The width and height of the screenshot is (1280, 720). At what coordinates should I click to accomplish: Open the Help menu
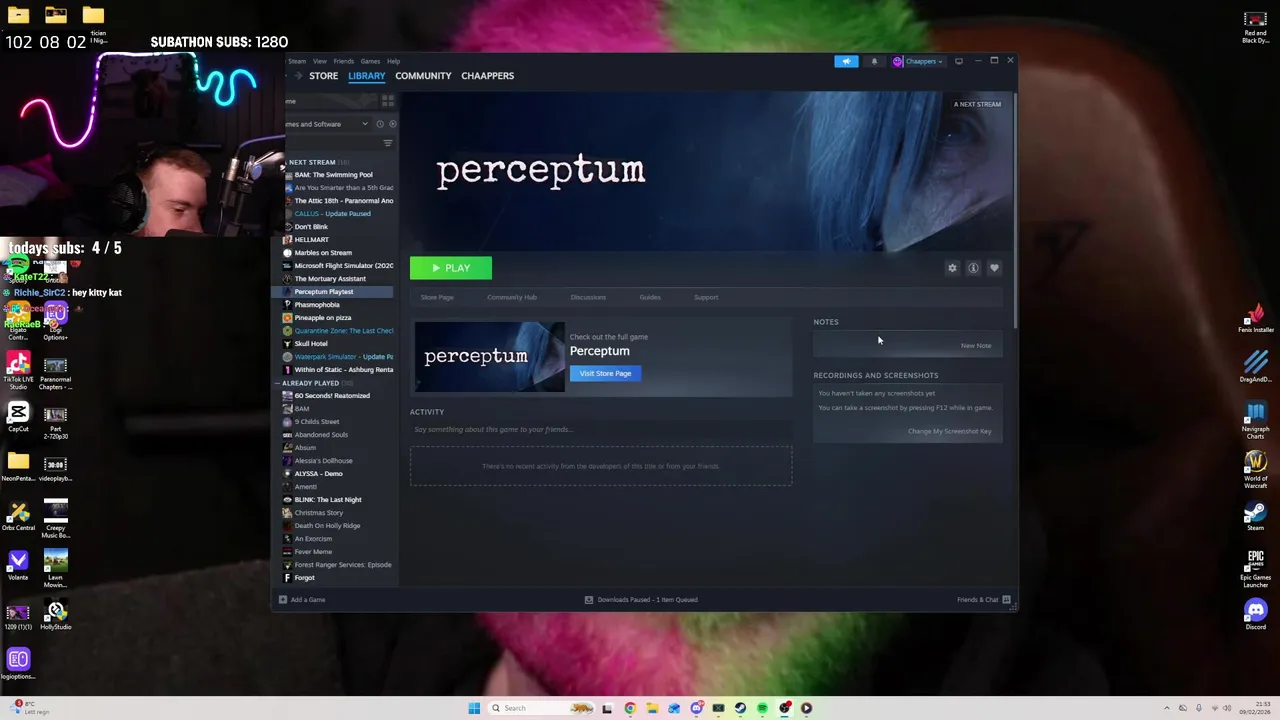click(393, 61)
